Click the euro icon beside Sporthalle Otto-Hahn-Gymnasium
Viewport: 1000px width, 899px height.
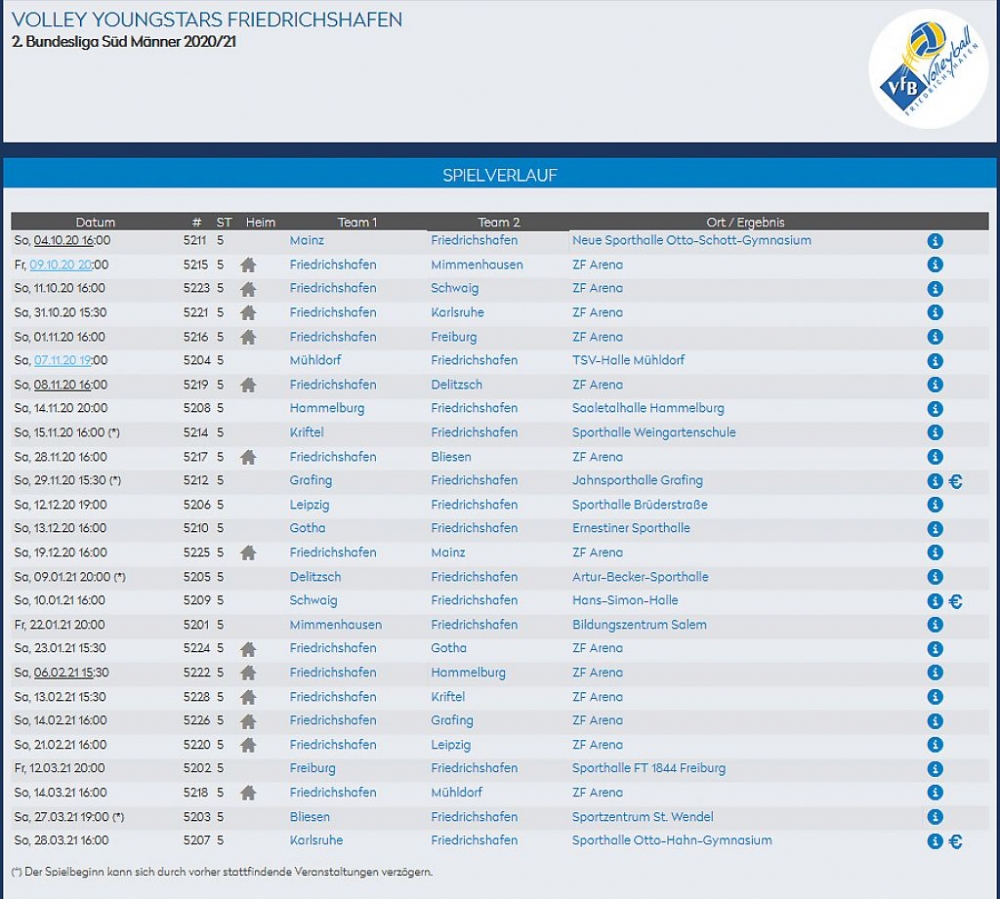[955, 841]
